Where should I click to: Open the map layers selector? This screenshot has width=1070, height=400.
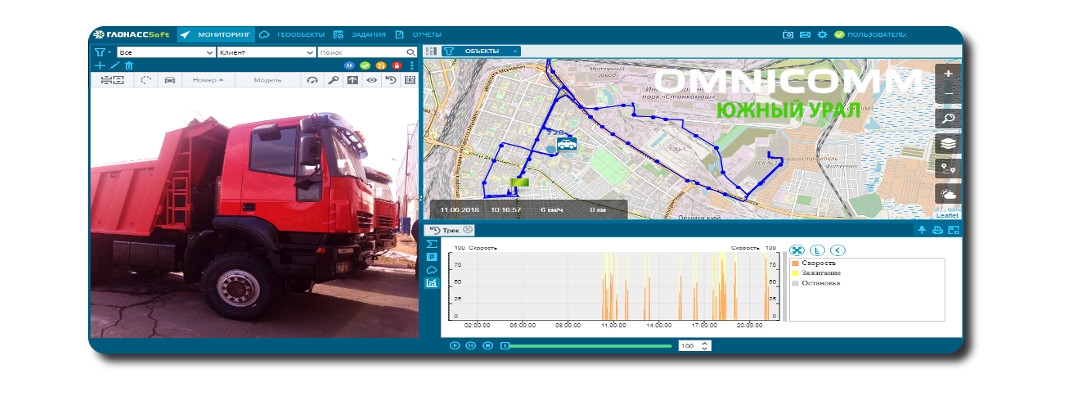click(x=948, y=144)
